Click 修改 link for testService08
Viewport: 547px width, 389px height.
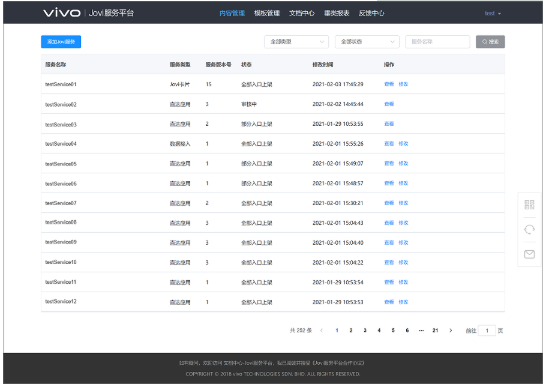(403, 223)
